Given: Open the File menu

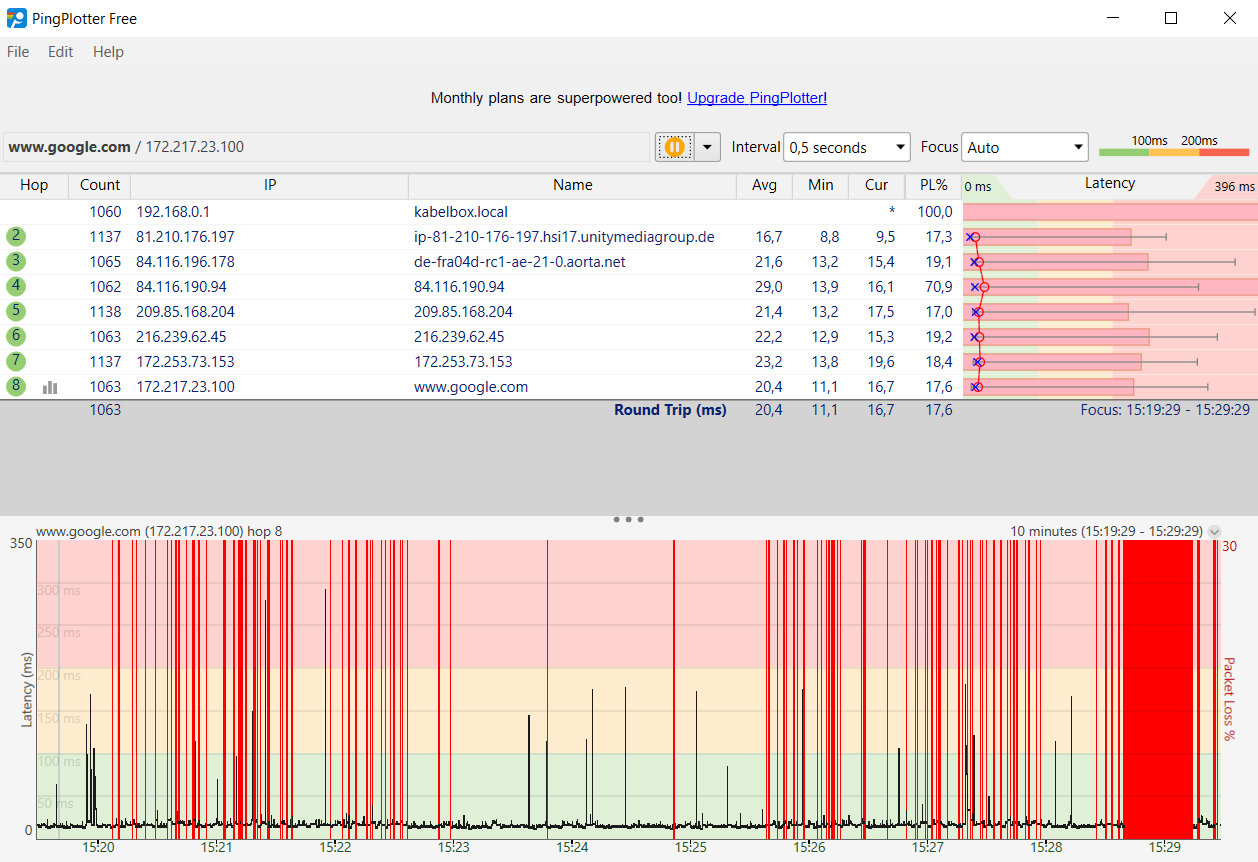Looking at the screenshot, I should (x=18, y=52).
